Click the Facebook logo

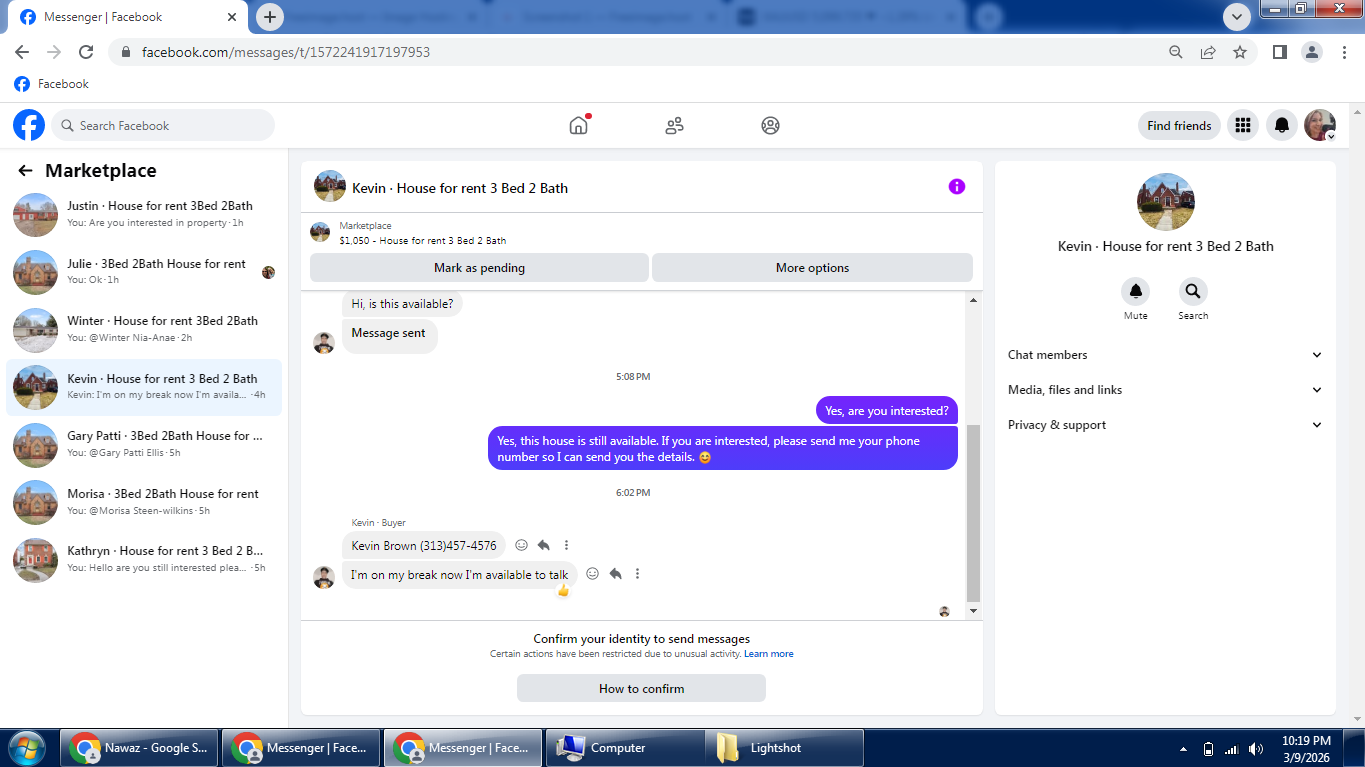[x=29, y=125]
